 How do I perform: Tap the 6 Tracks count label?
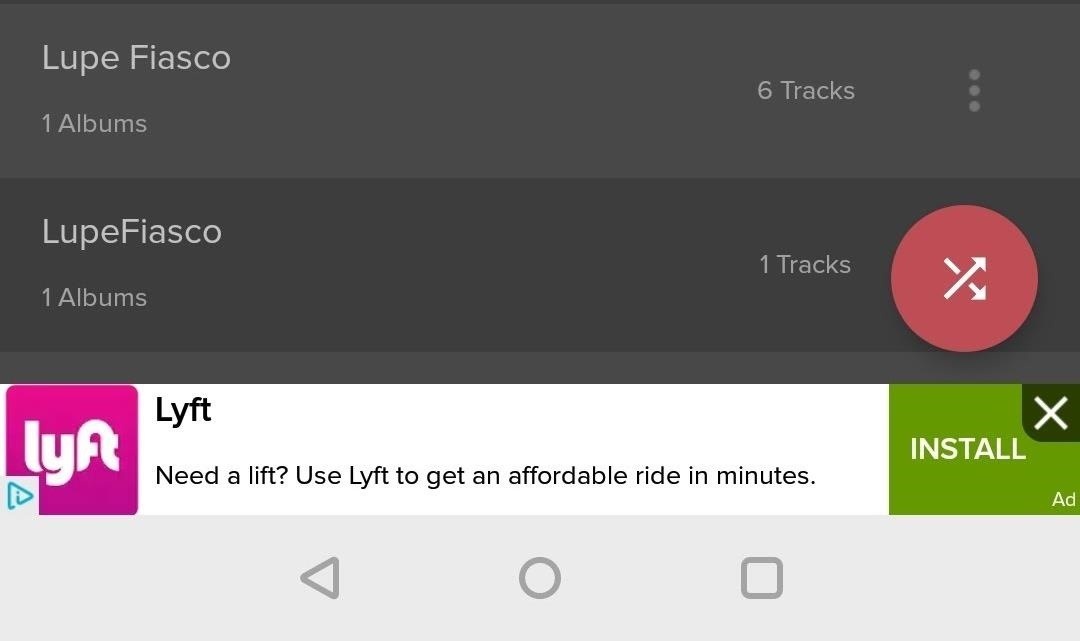coord(806,91)
